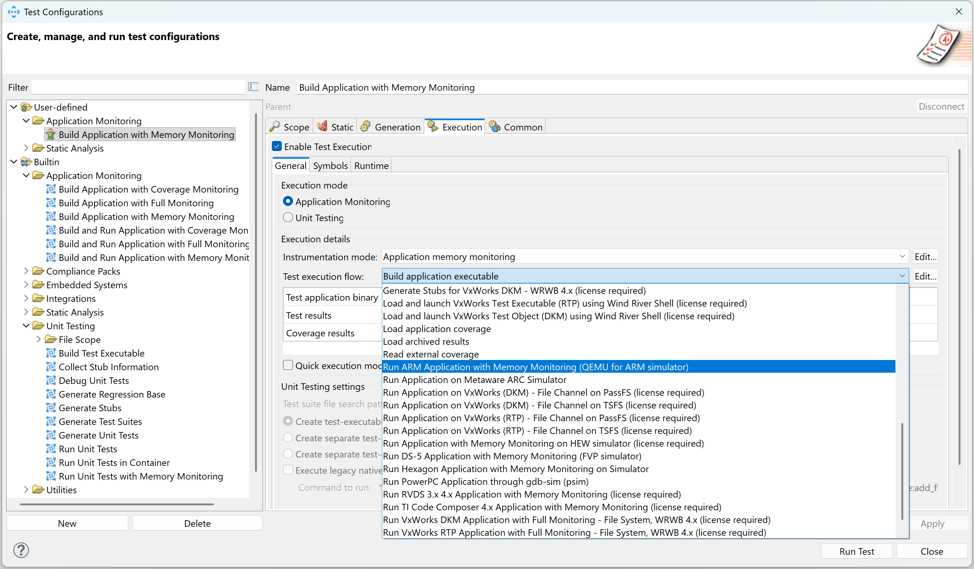Click icon of Generate Test Suites config
This screenshot has width=974, height=569.
click(51, 422)
